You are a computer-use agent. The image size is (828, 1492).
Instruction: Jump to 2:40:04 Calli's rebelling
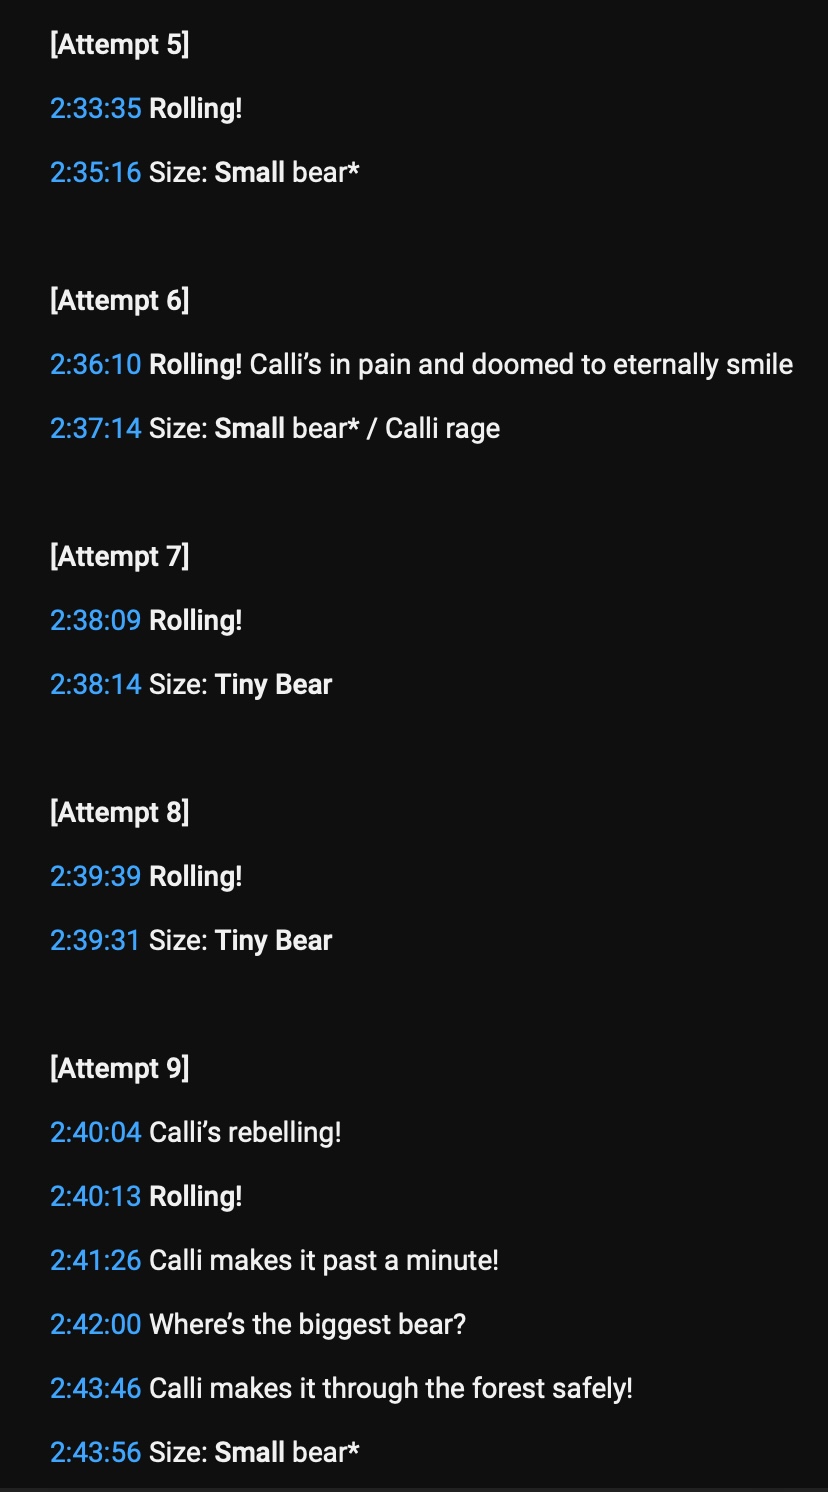coord(96,1132)
